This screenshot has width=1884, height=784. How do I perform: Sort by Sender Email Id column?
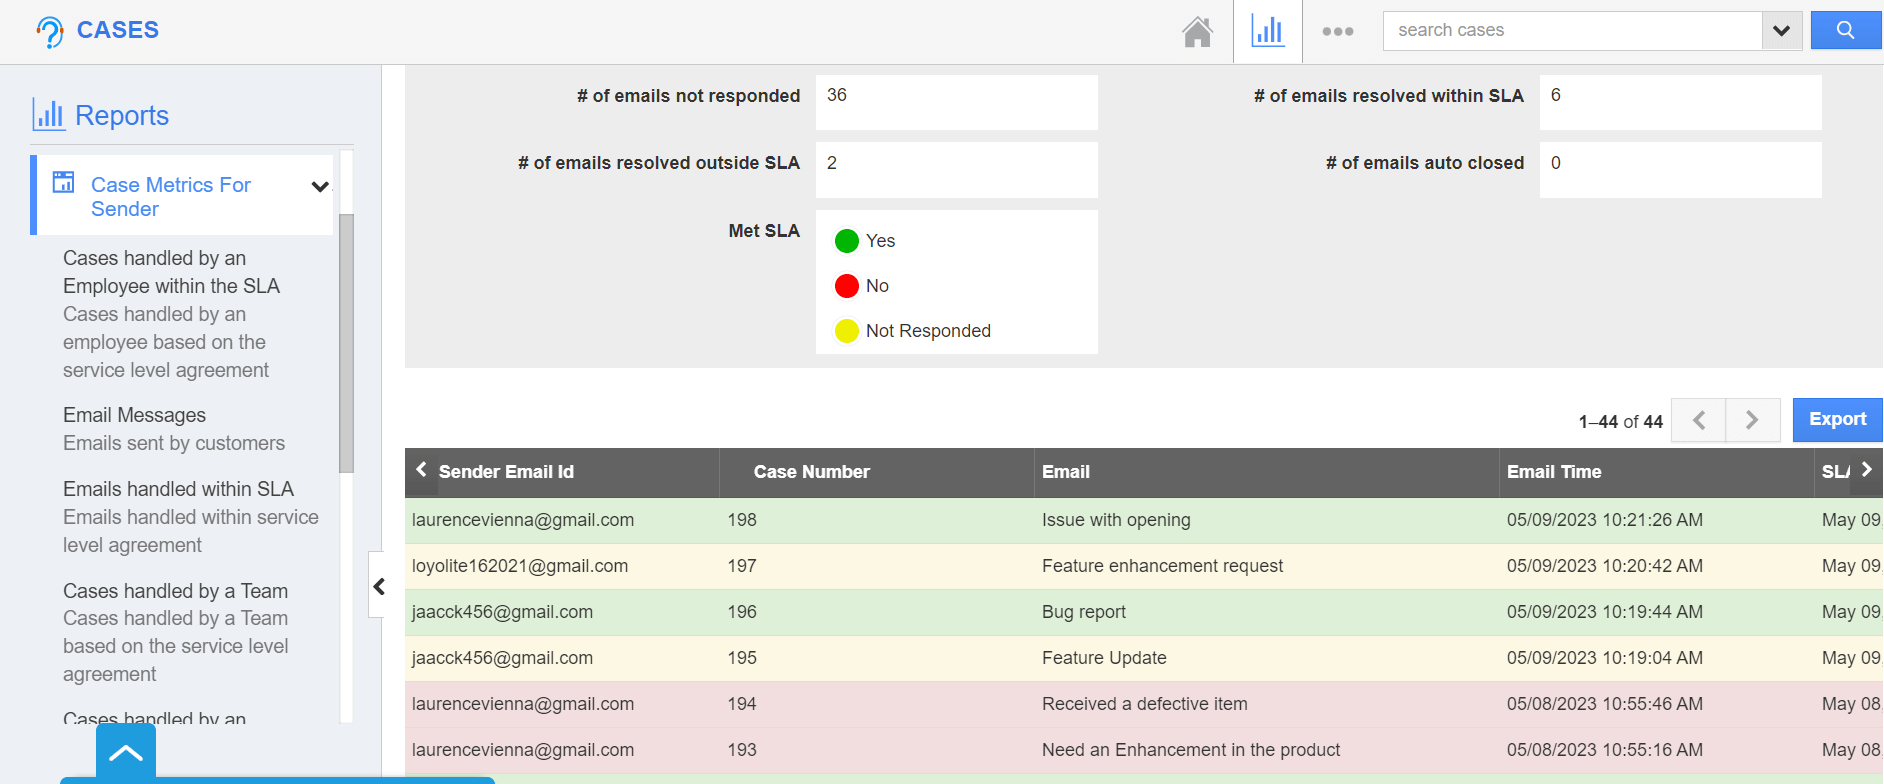[506, 472]
